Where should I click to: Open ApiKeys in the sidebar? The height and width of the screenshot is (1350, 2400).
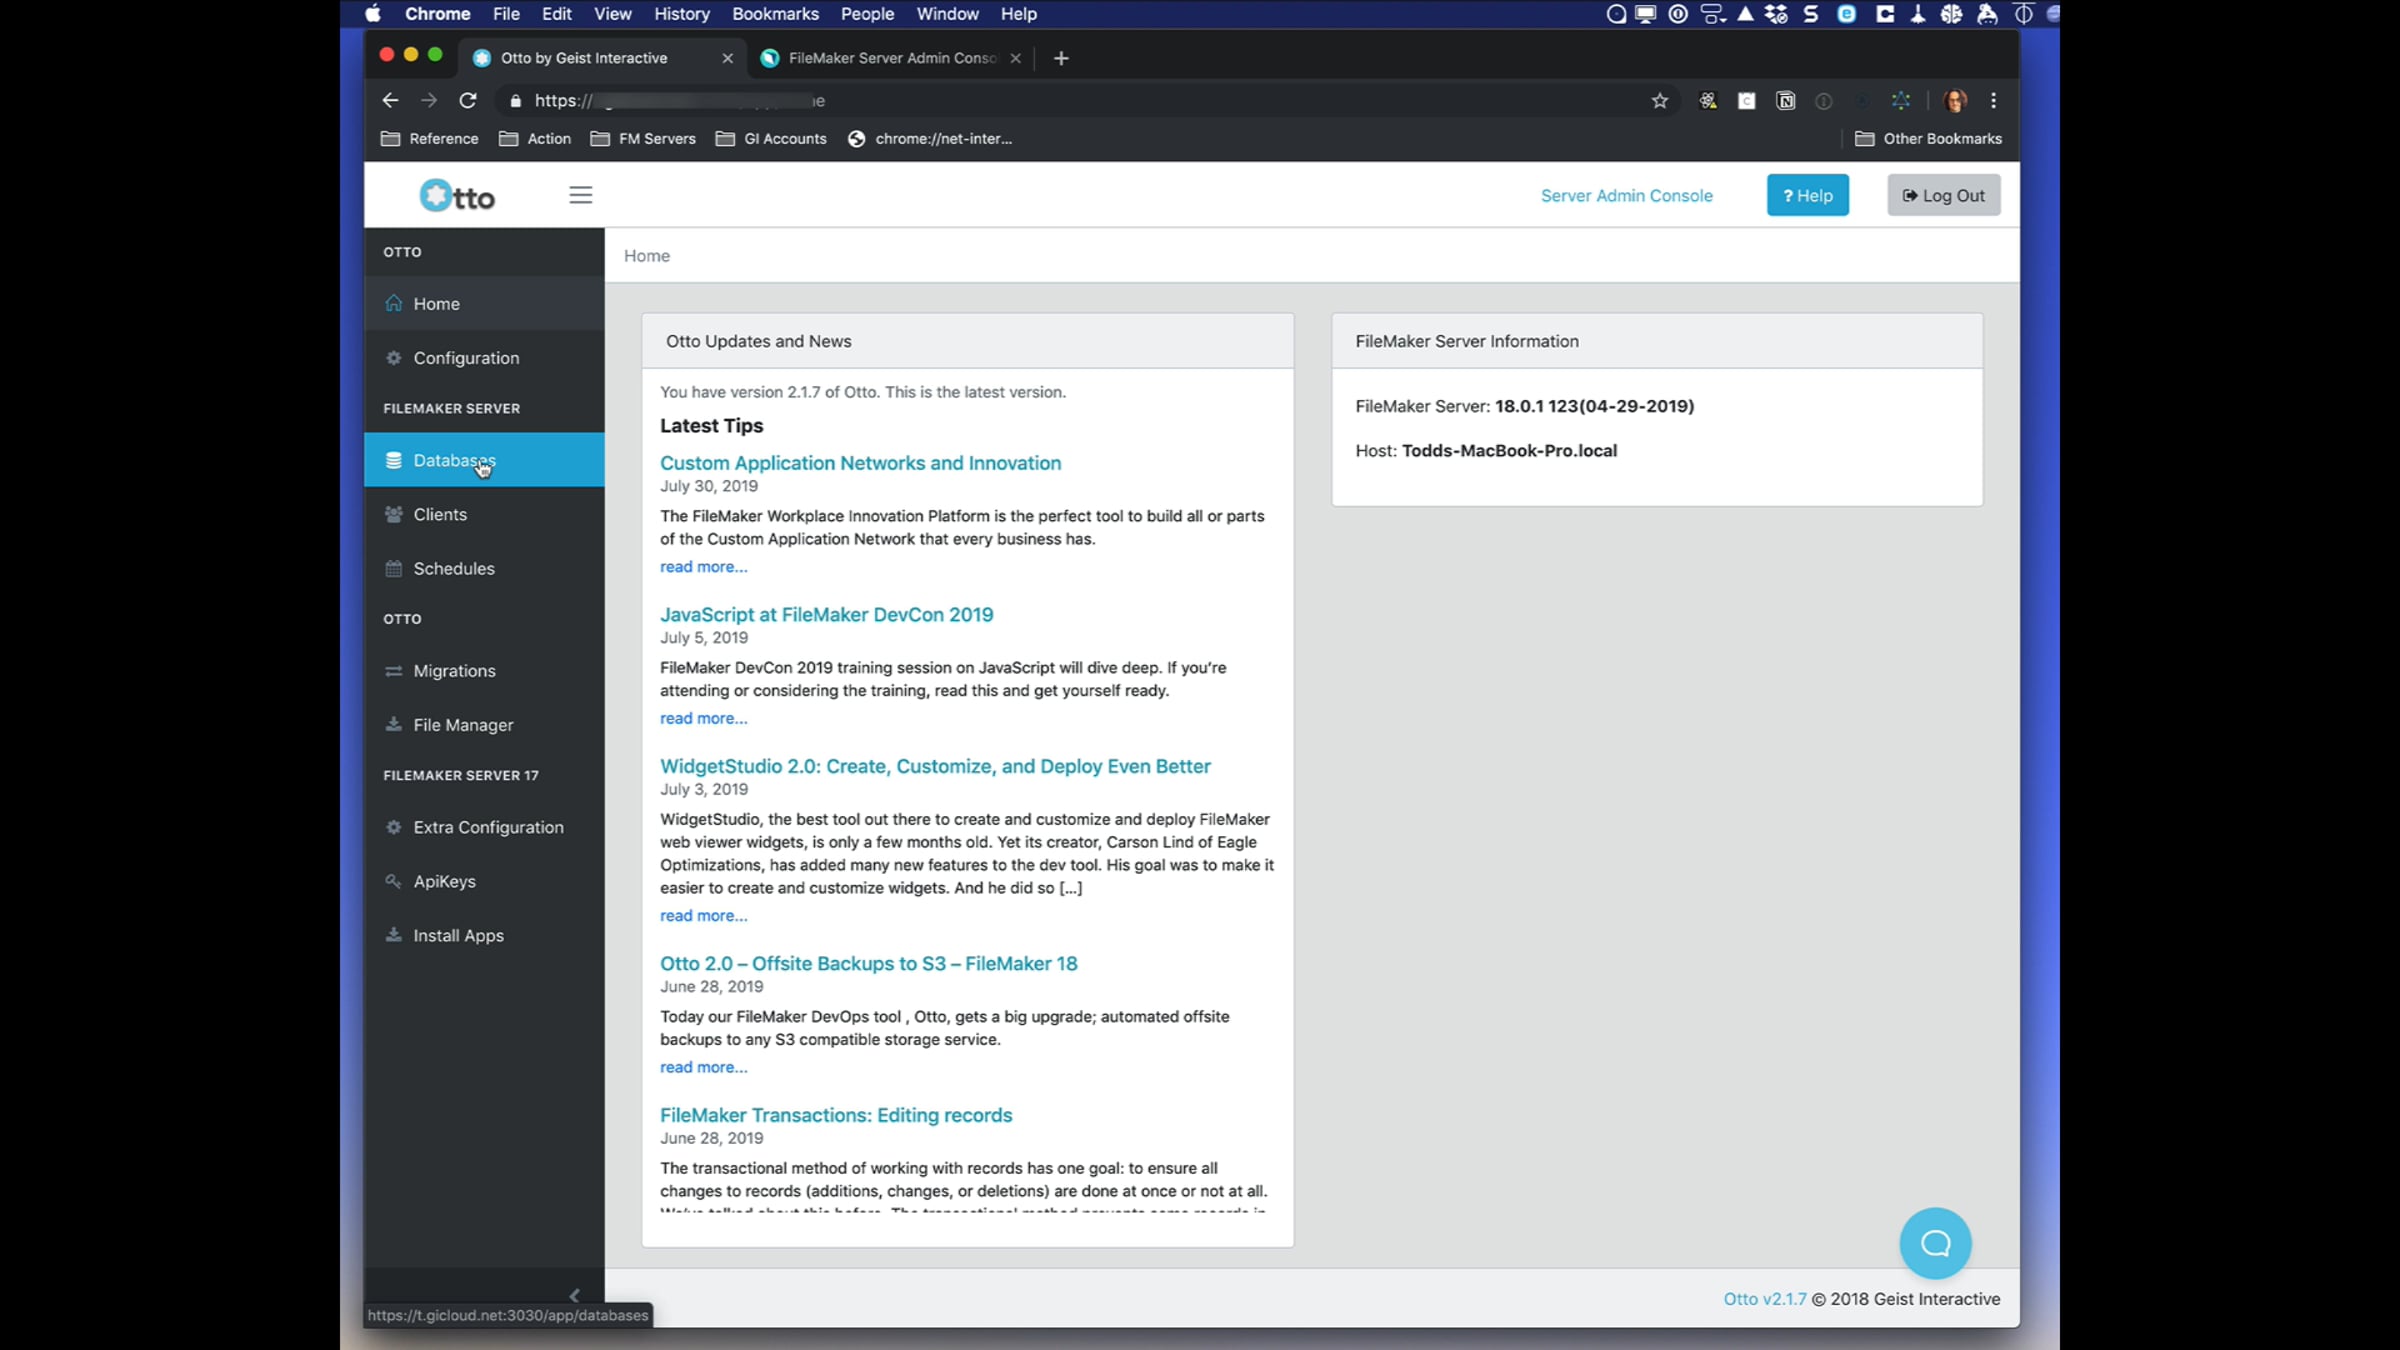tap(484, 881)
